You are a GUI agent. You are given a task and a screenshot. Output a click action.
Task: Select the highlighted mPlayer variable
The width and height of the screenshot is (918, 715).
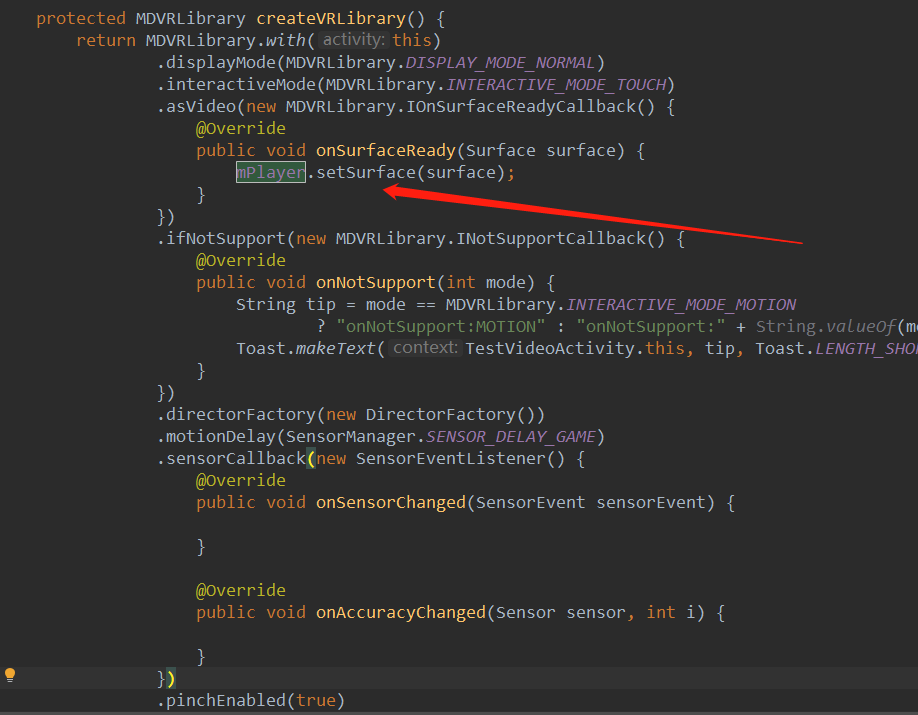coord(270,172)
